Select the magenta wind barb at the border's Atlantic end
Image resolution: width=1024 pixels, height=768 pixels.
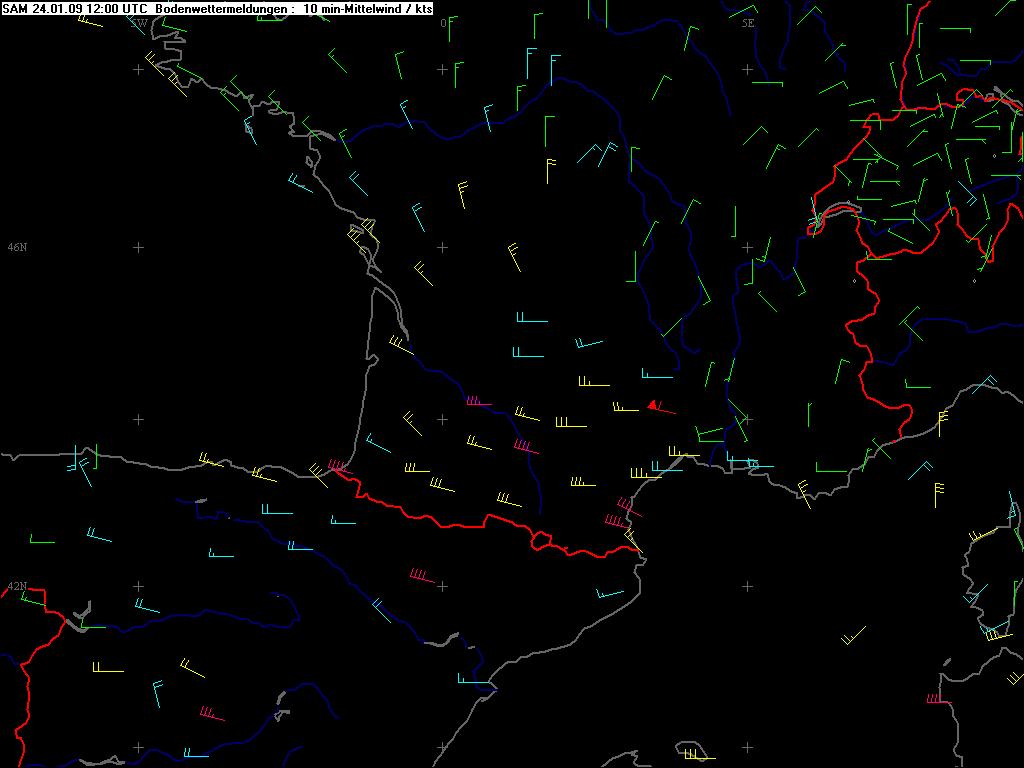(339, 466)
